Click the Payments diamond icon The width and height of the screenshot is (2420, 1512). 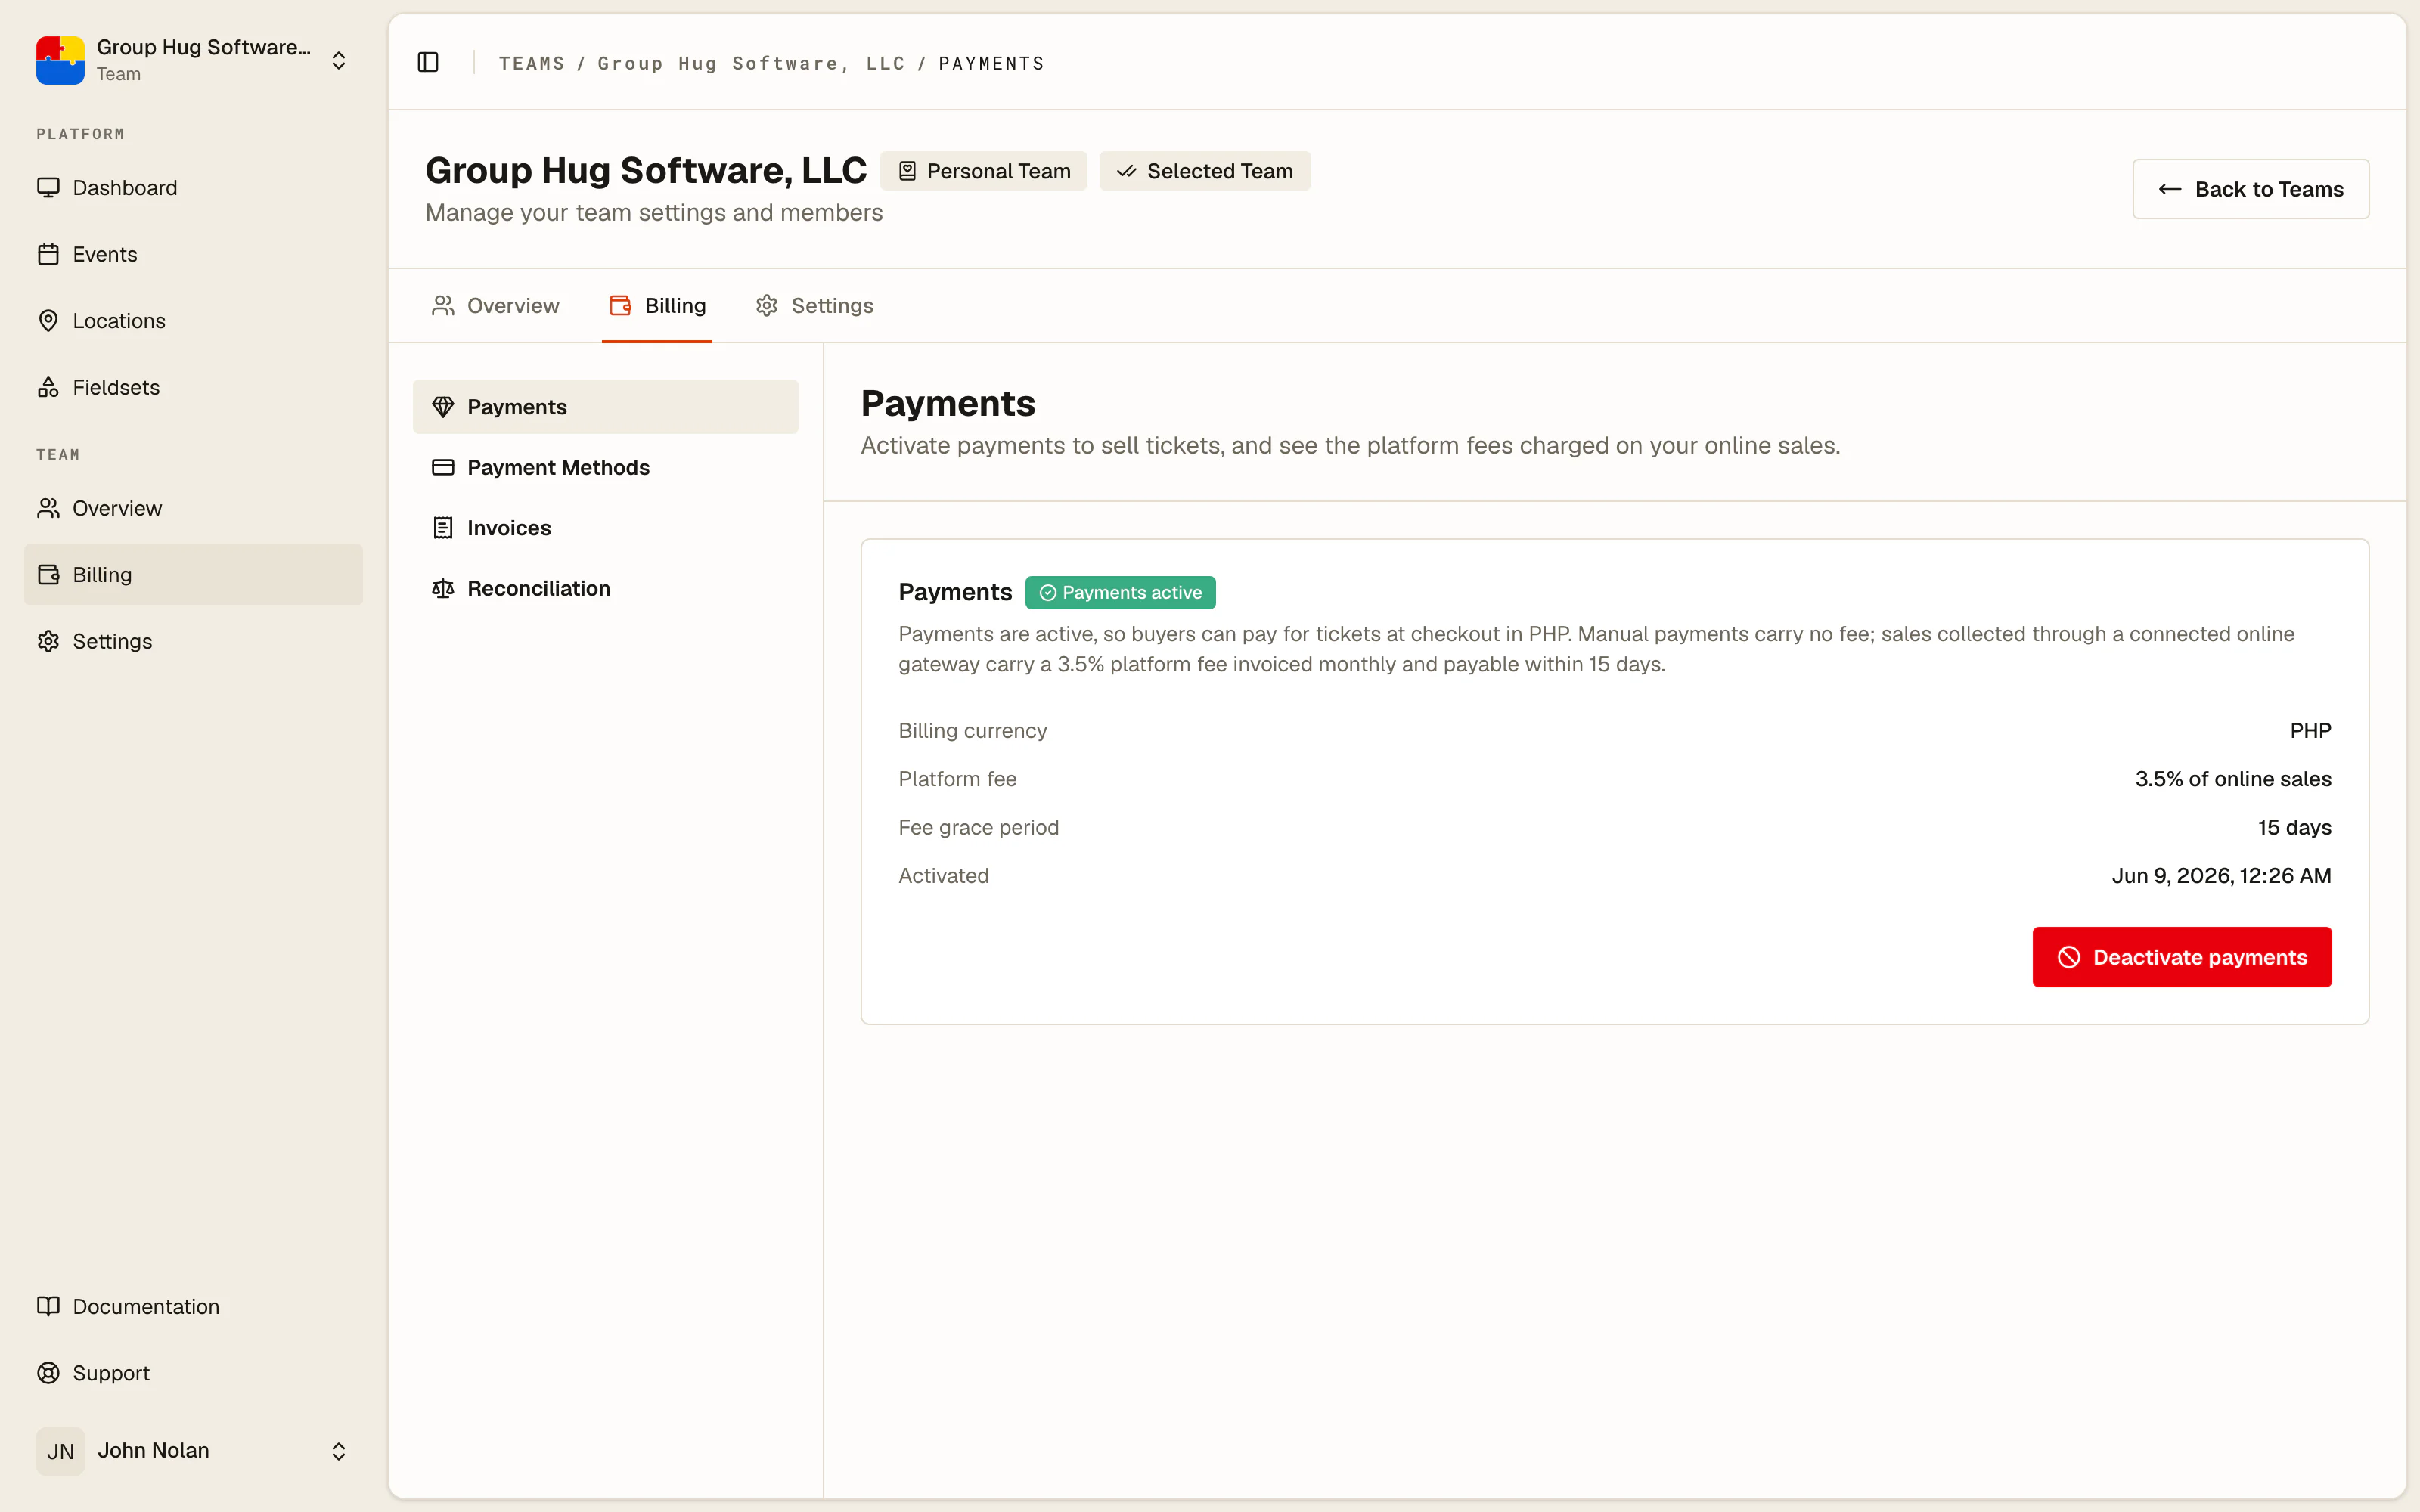click(443, 407)
